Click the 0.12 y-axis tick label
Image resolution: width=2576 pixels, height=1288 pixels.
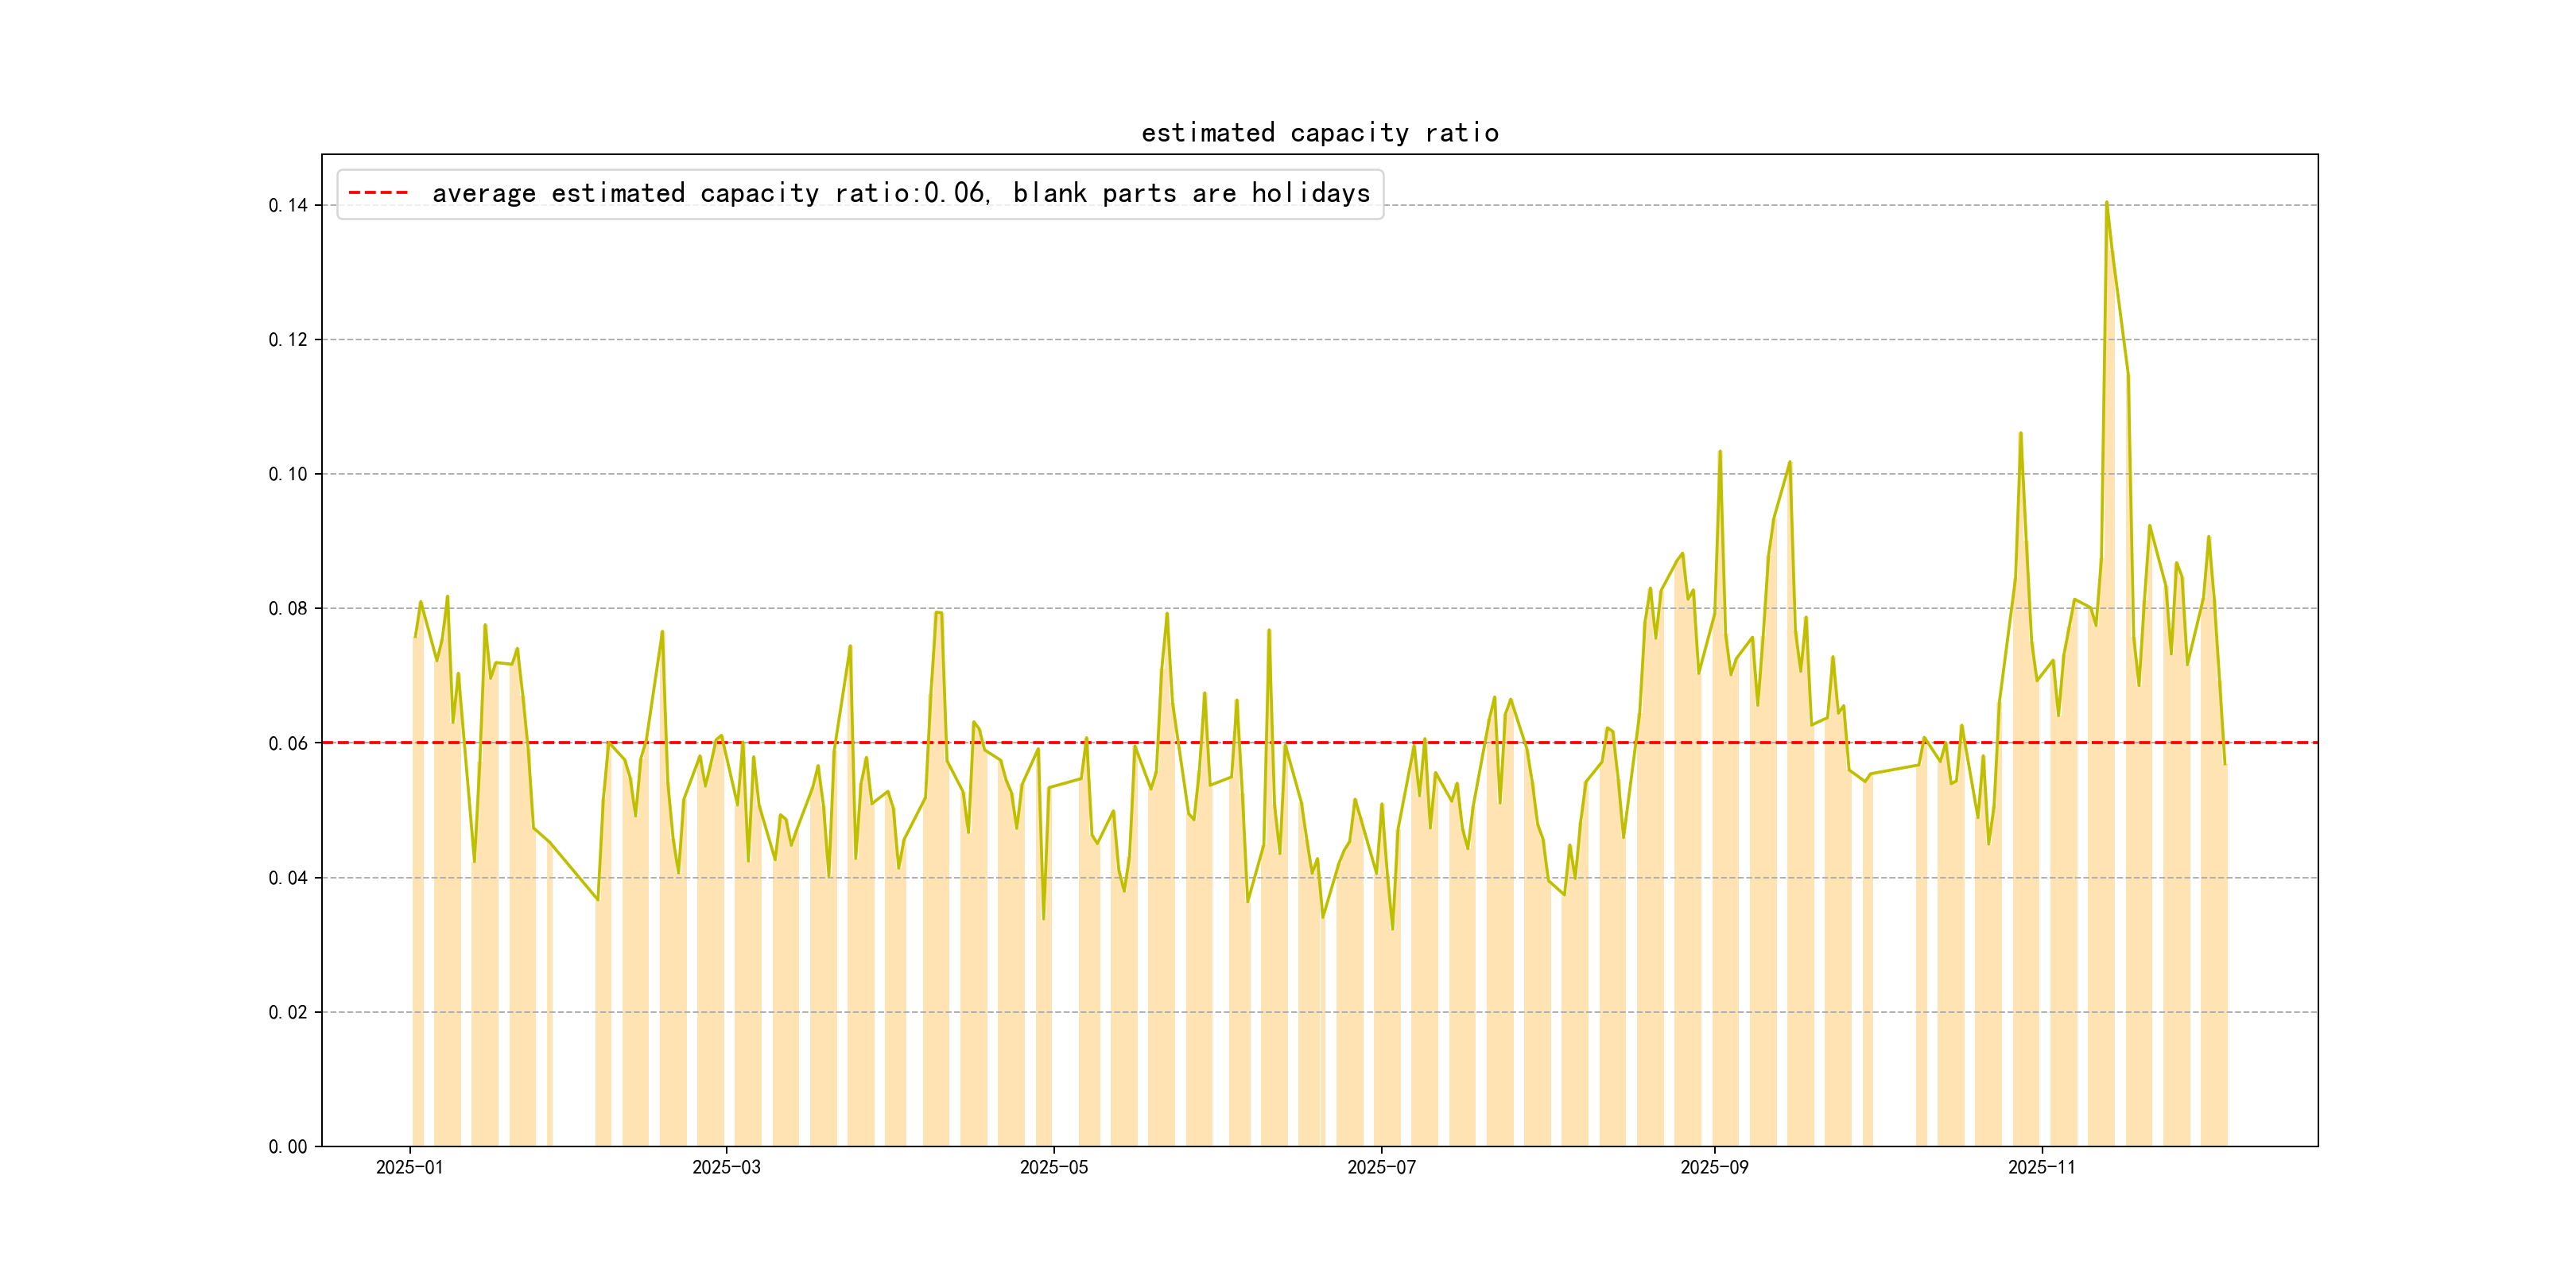(x=287, y=340)
